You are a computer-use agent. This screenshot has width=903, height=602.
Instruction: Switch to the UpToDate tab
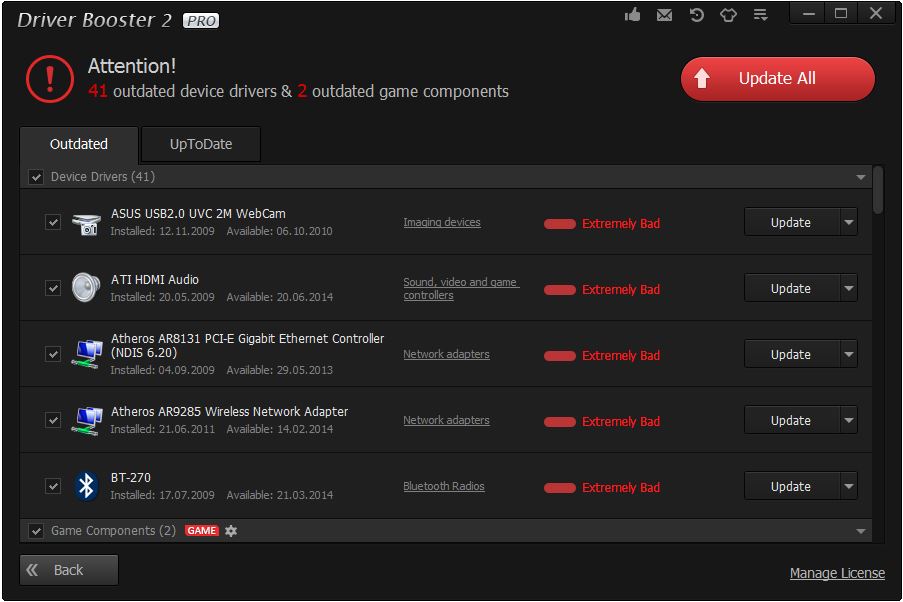[201, 145]
